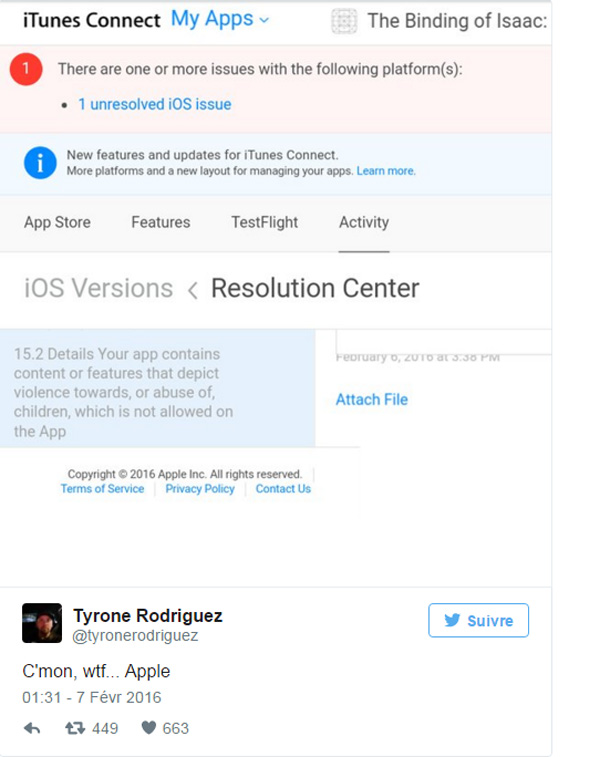Follow Tyrone with the Suivre button
This screenshot has width=600, height=757.
(478, 620)
